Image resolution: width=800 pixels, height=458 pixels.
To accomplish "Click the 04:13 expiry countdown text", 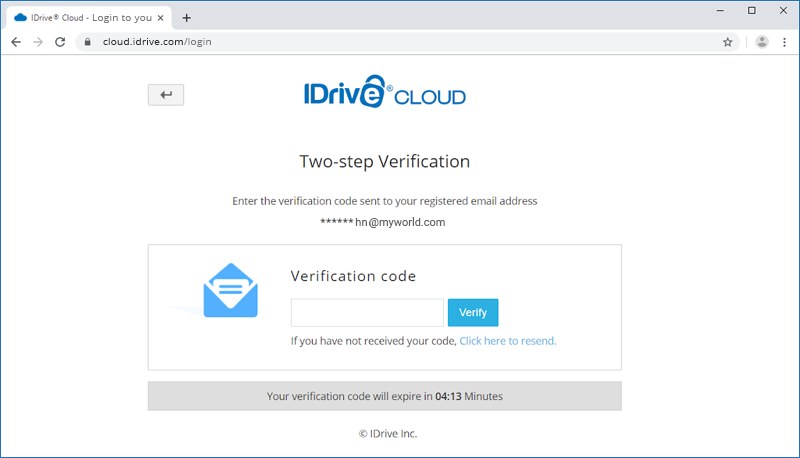I will tap(448, 396).
